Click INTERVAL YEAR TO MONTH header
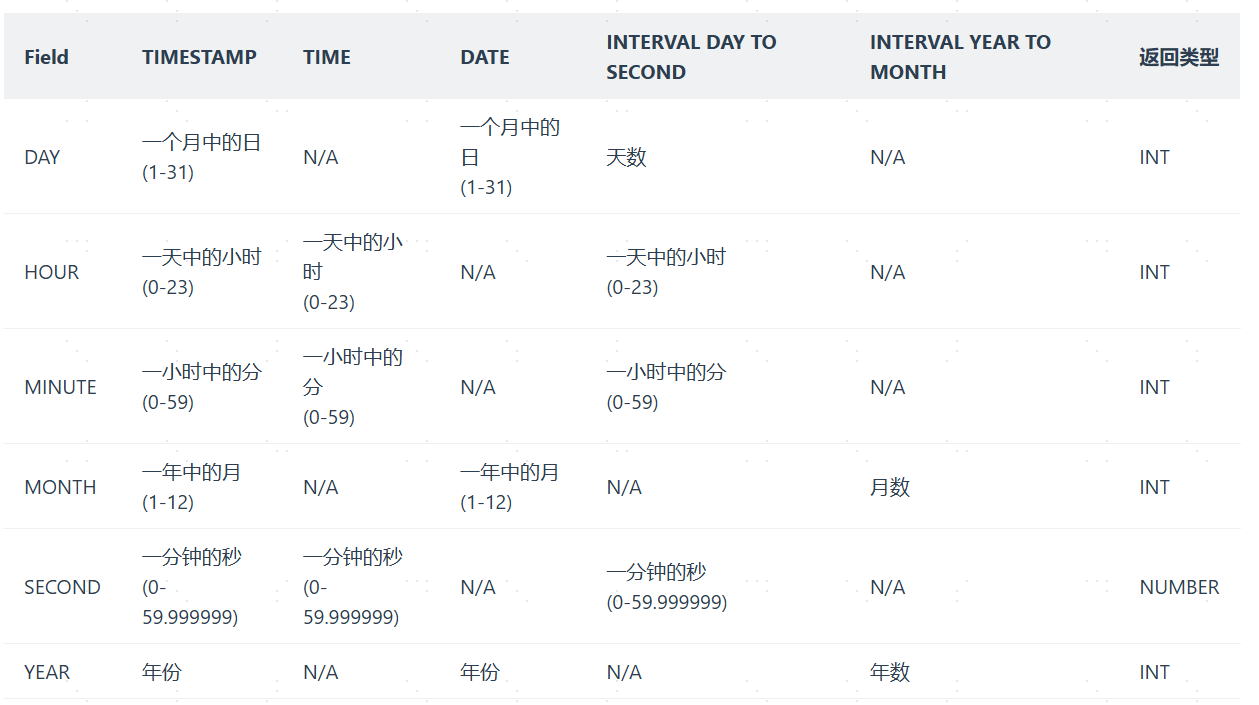Image resolution: width=1259 pixels, height=705 pixels. [x=960, y=57]
